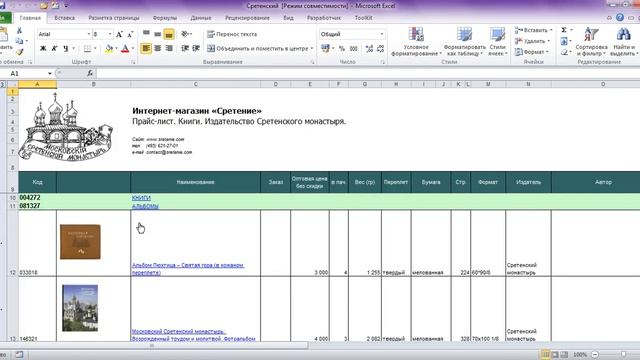Viewport: 640px width, 360px height.
Task: Click the monastery photo album thumbnail
Action: 80,308
